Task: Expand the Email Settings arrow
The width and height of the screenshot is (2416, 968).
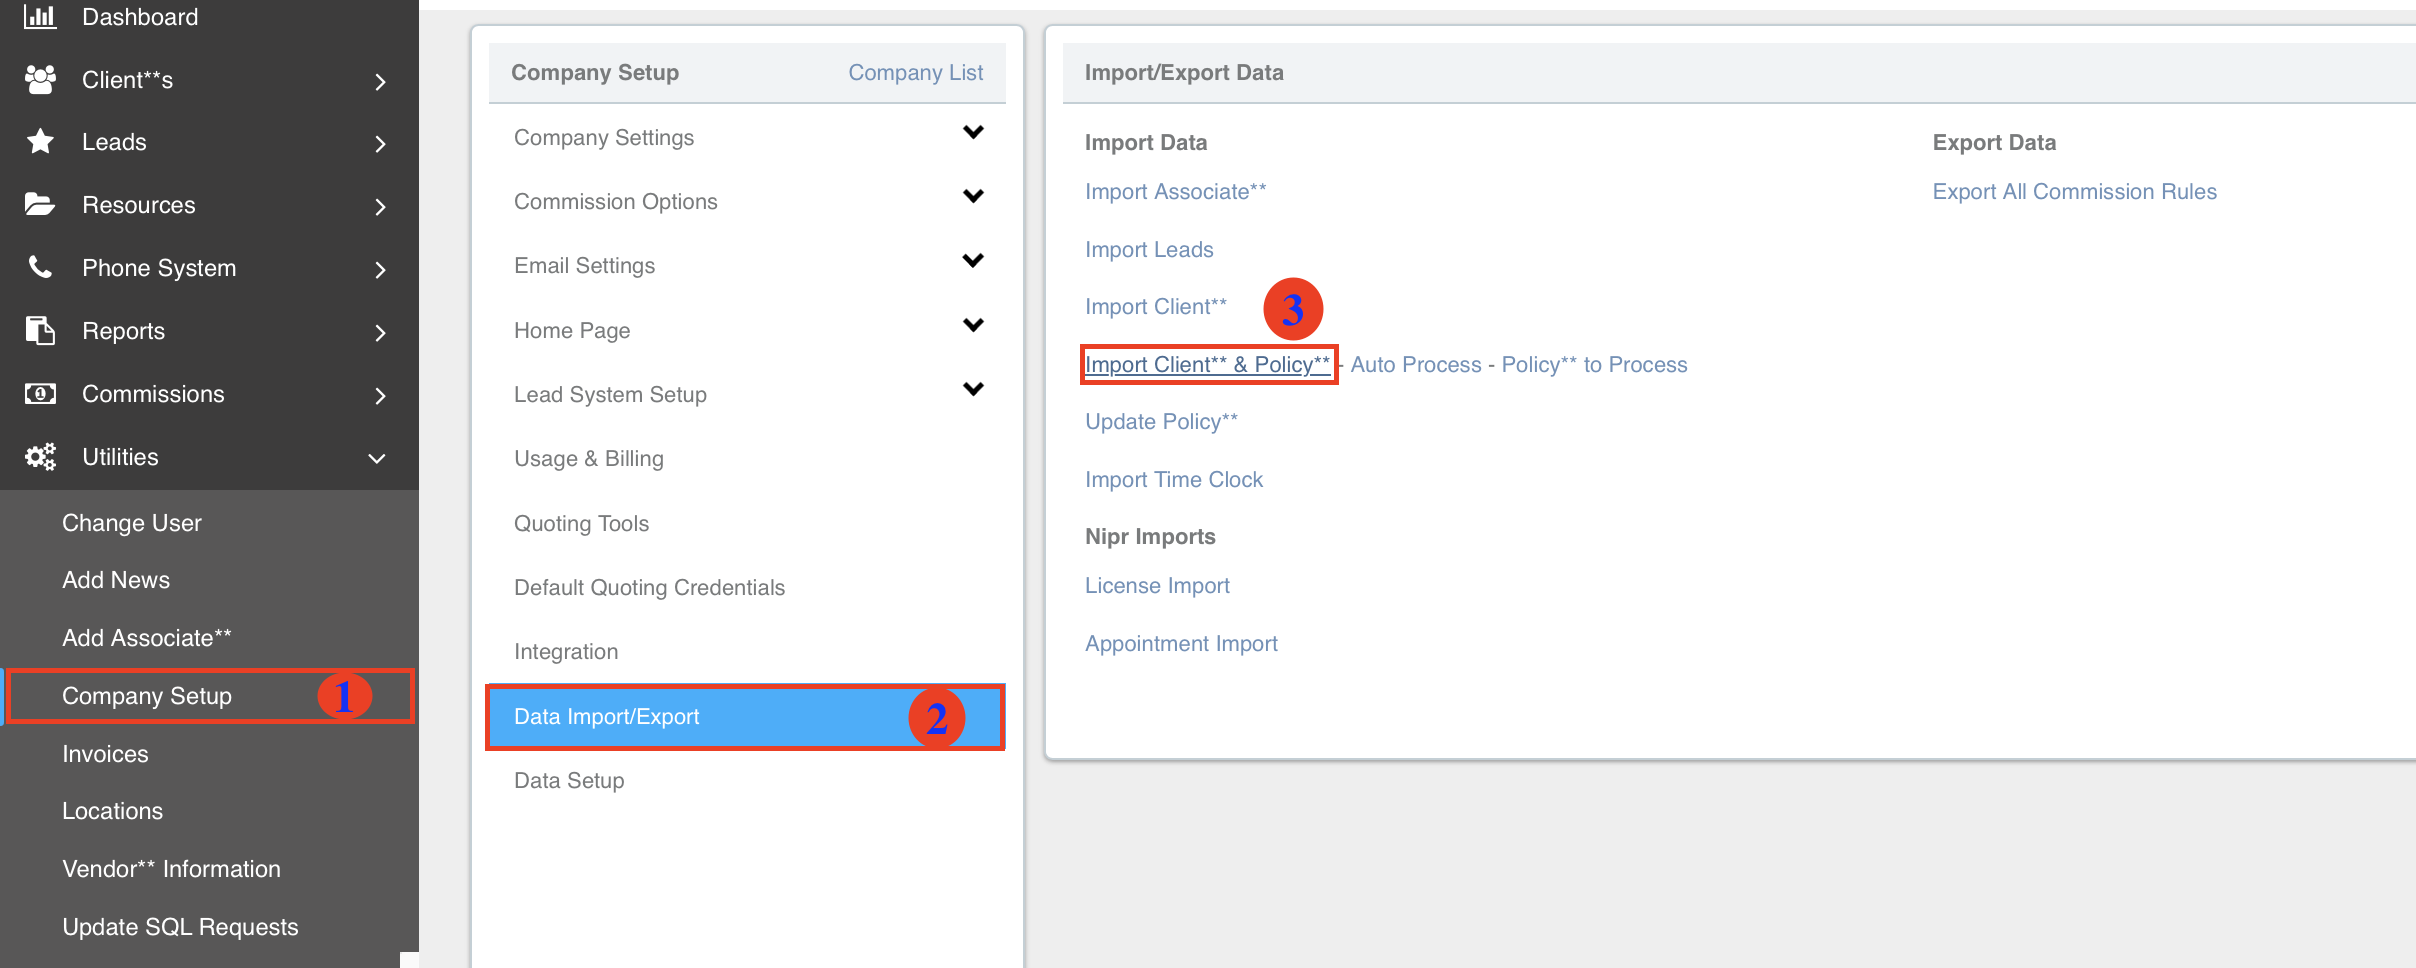Action: (x=973, y=260)
